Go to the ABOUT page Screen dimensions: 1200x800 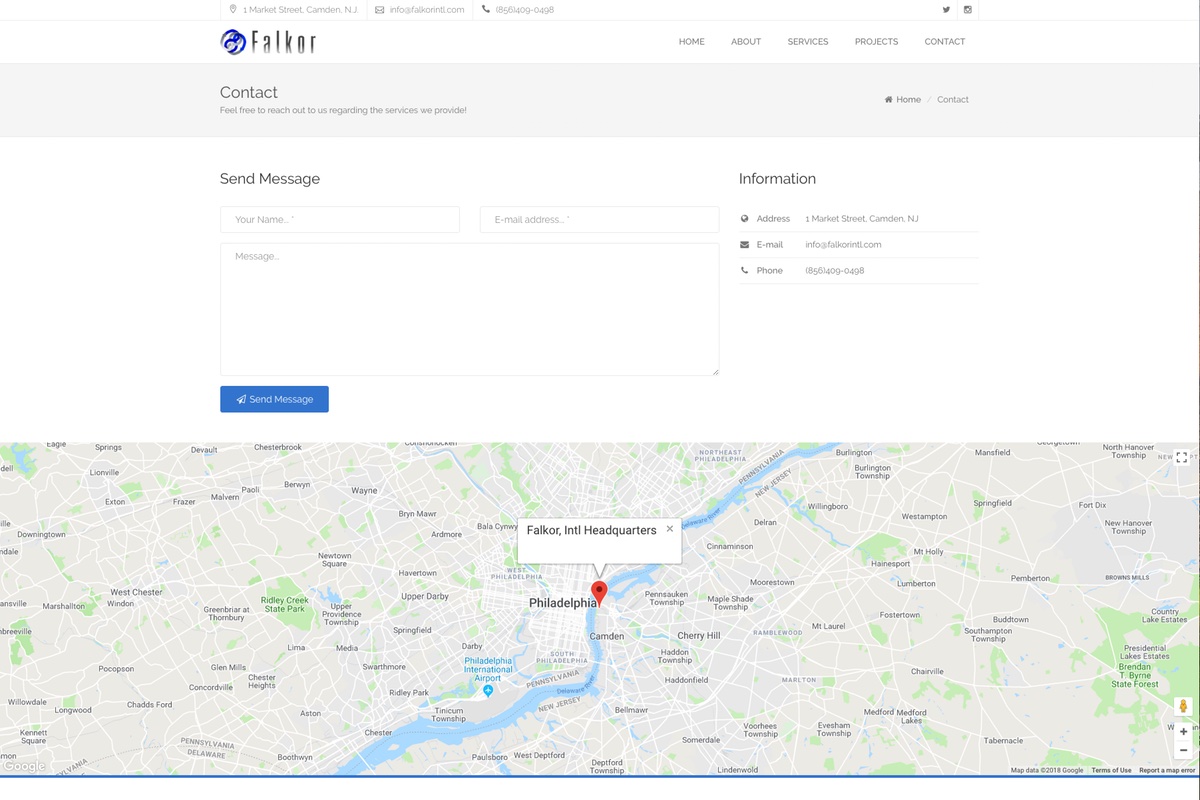click(746, 42)
